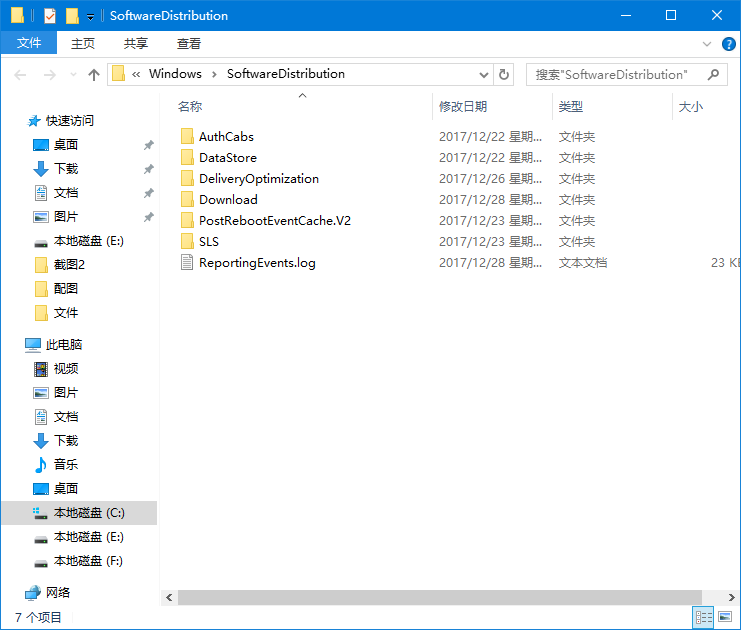This screenshot has height=630, width=741.
Task: Select 网络 in the navigation pane
Action: tap(58, 593)
